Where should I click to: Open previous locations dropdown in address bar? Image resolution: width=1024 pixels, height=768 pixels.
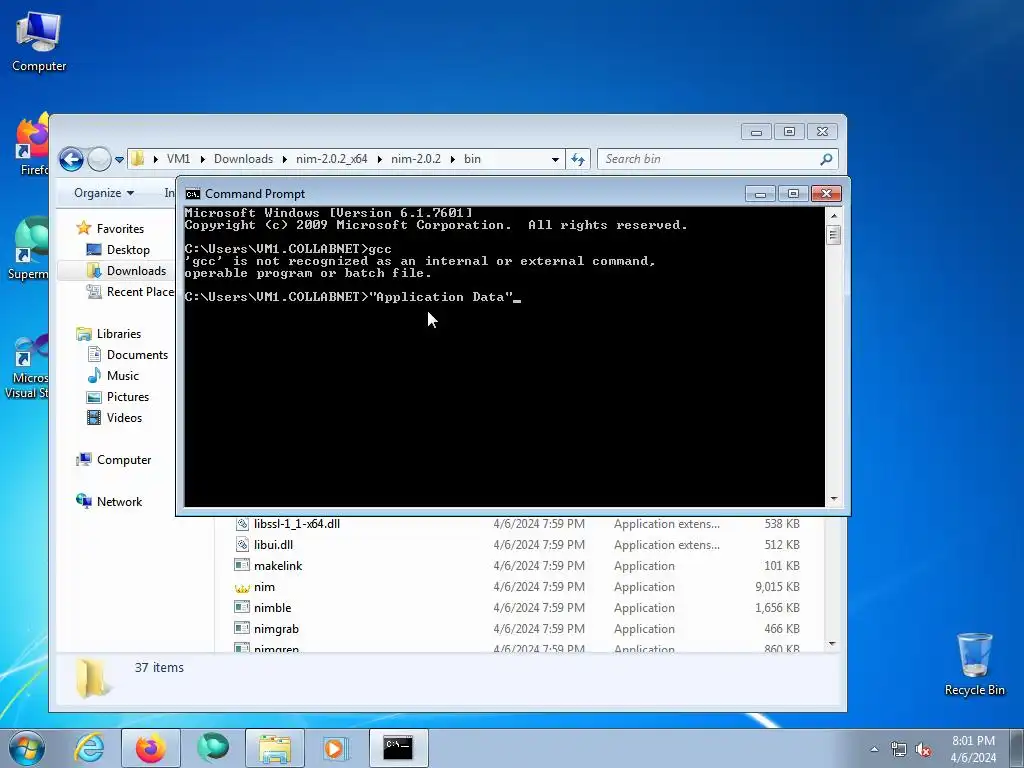[555, 159]
